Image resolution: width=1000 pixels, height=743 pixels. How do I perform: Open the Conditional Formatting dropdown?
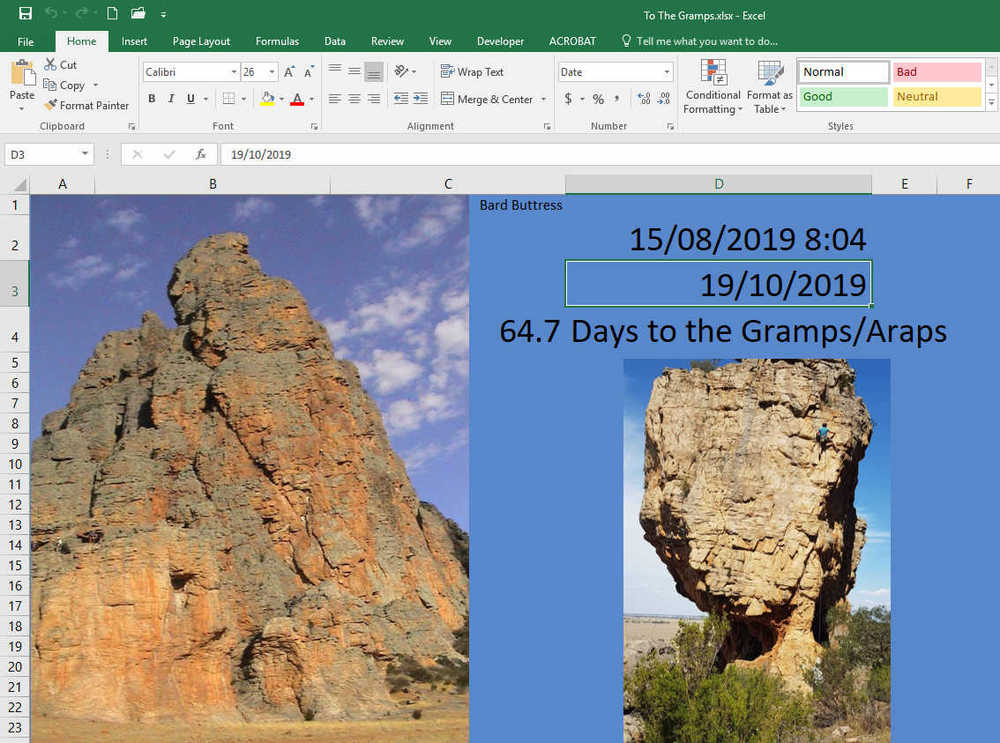[713, 89]
